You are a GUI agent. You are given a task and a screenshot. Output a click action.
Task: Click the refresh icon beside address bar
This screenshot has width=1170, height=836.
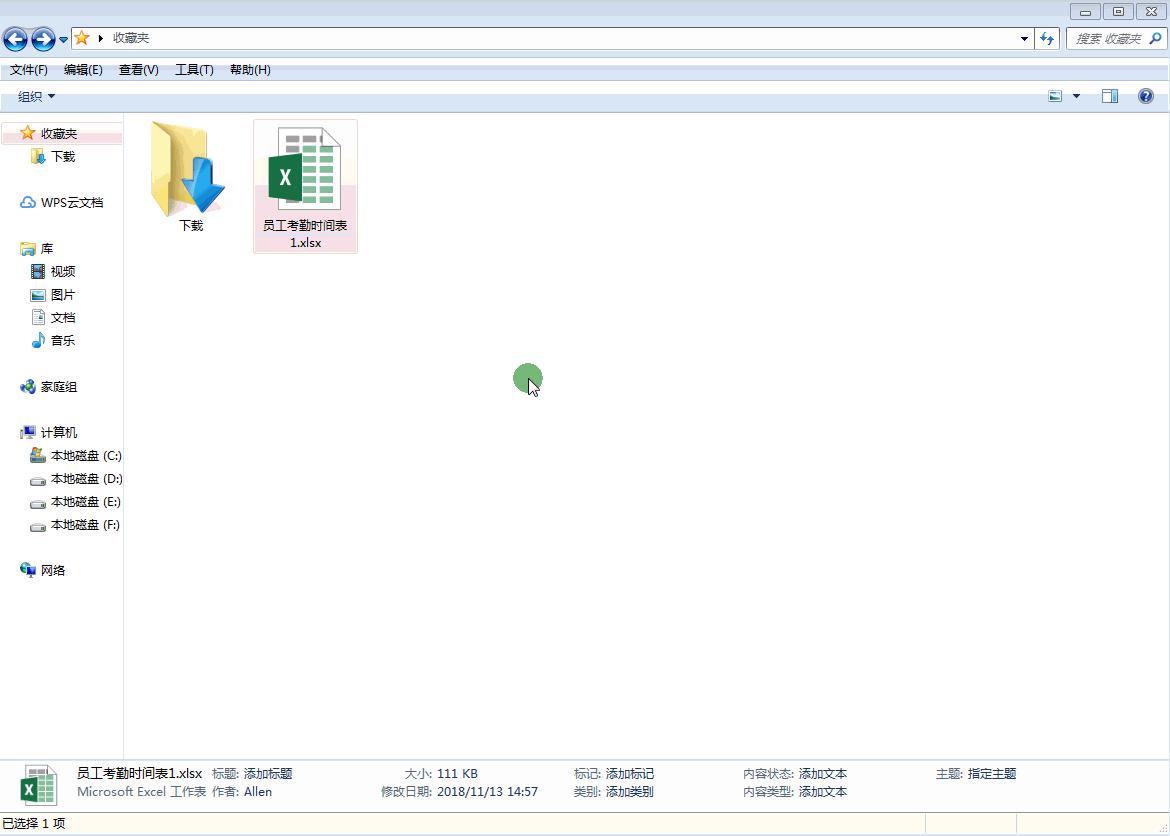click(1047, 38)
